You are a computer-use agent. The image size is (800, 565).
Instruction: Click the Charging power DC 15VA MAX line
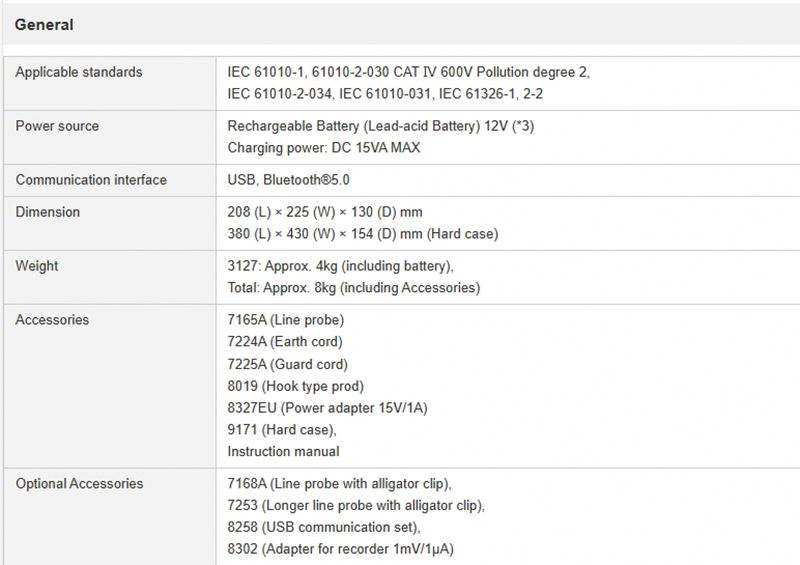324,148
